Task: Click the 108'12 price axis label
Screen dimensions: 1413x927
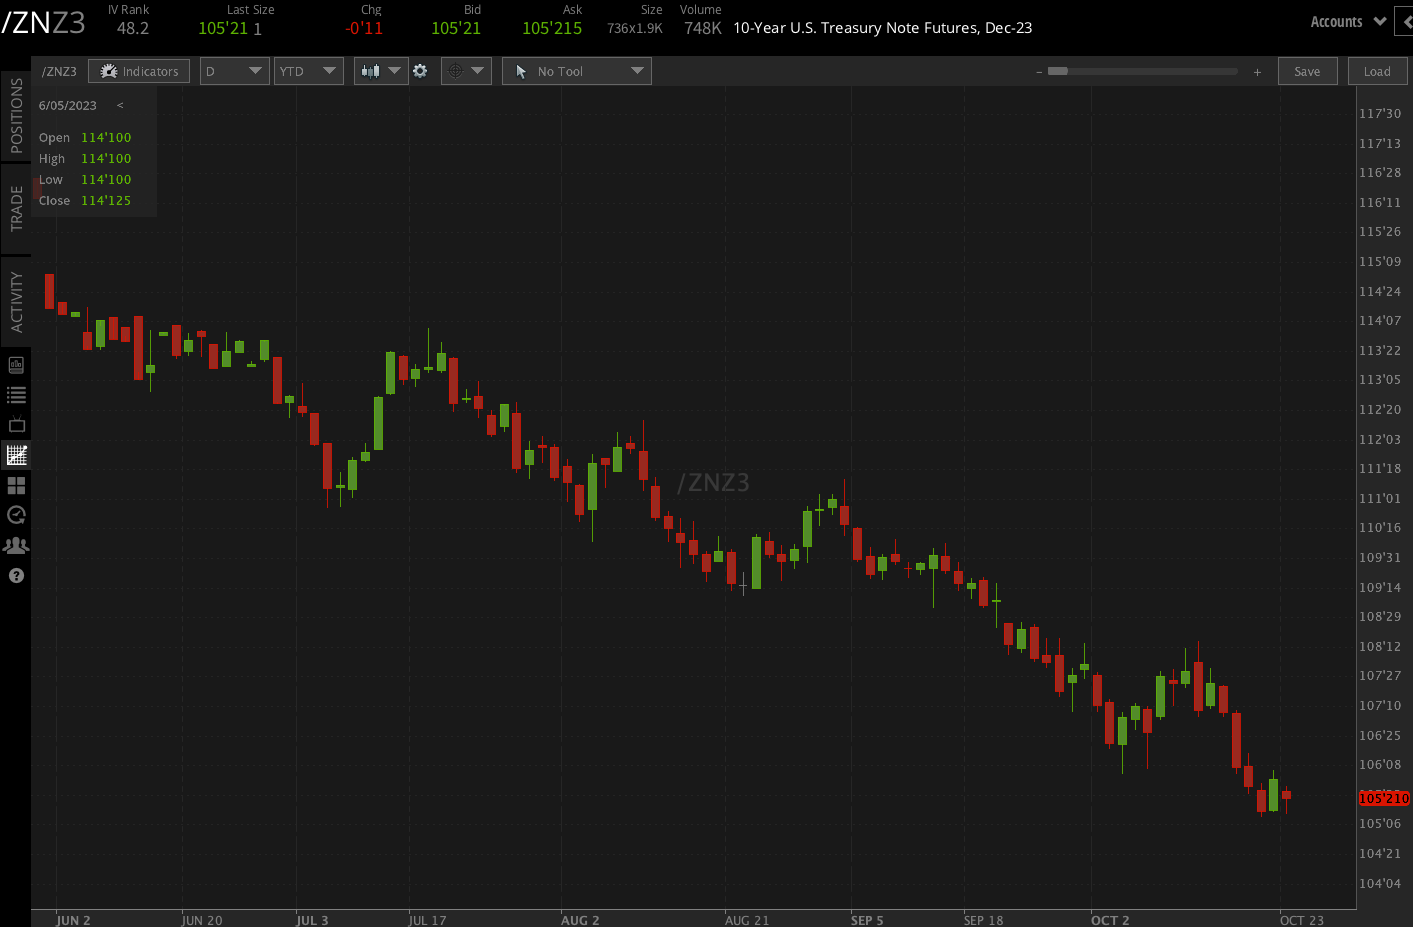Action: pyautogui.click(x=1380, y=646)
